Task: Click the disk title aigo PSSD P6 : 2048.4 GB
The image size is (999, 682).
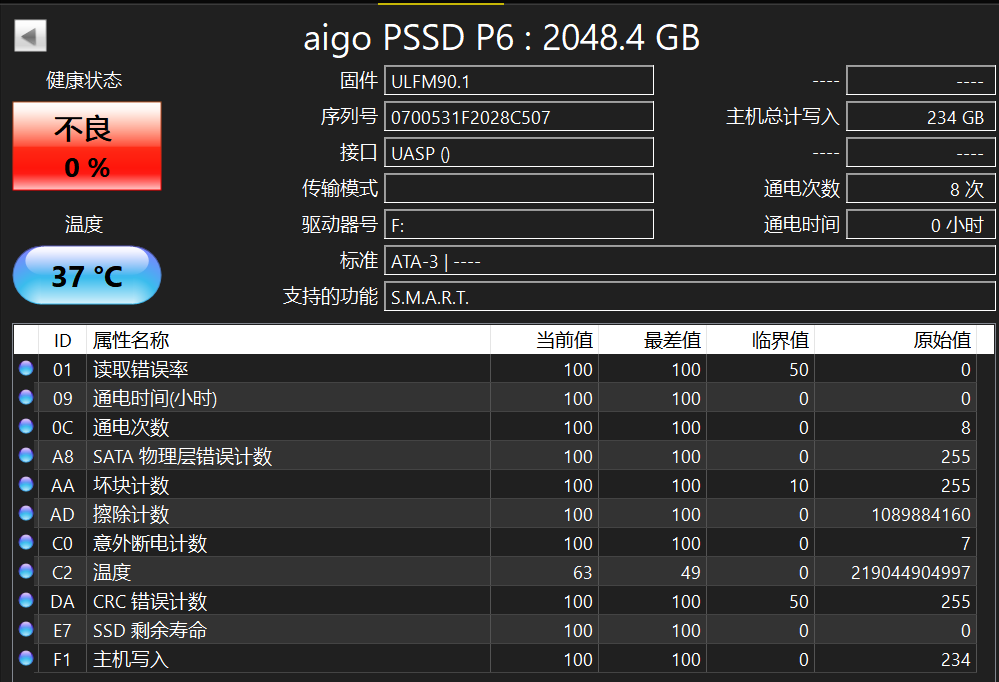Action: pyautogui.click(x=501, y=38)
